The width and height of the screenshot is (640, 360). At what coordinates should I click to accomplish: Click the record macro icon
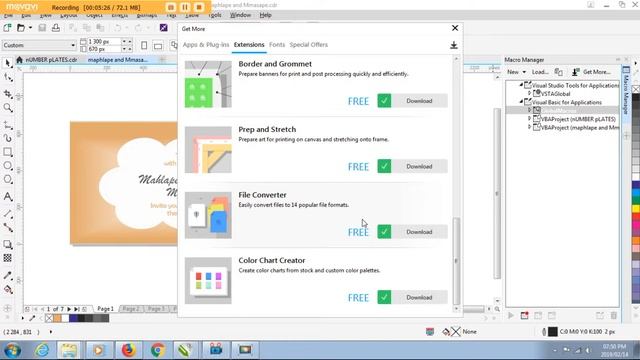click(524, 315)
